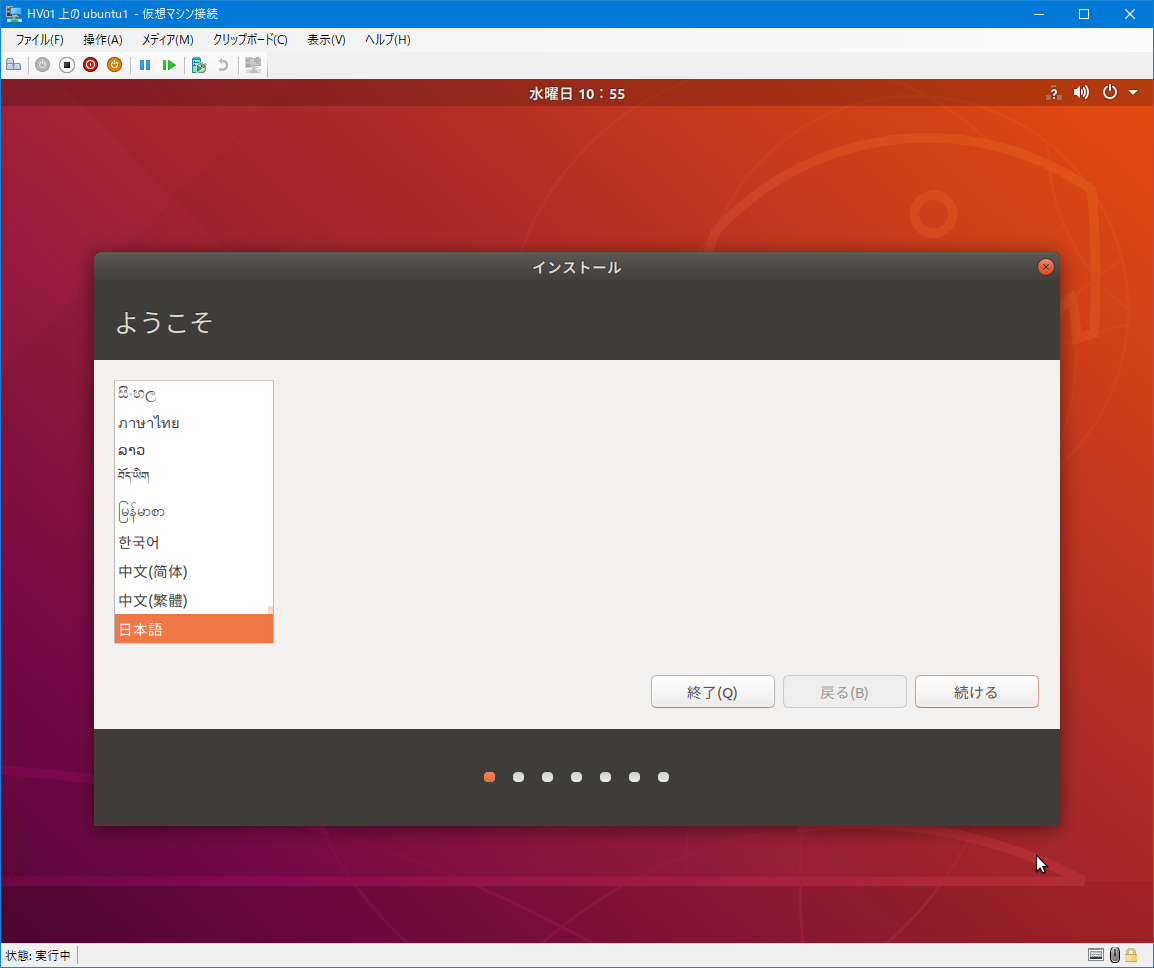Screen dimensions: 1154x968
Task: Pause the virtual machine
Action: (145, 65)
